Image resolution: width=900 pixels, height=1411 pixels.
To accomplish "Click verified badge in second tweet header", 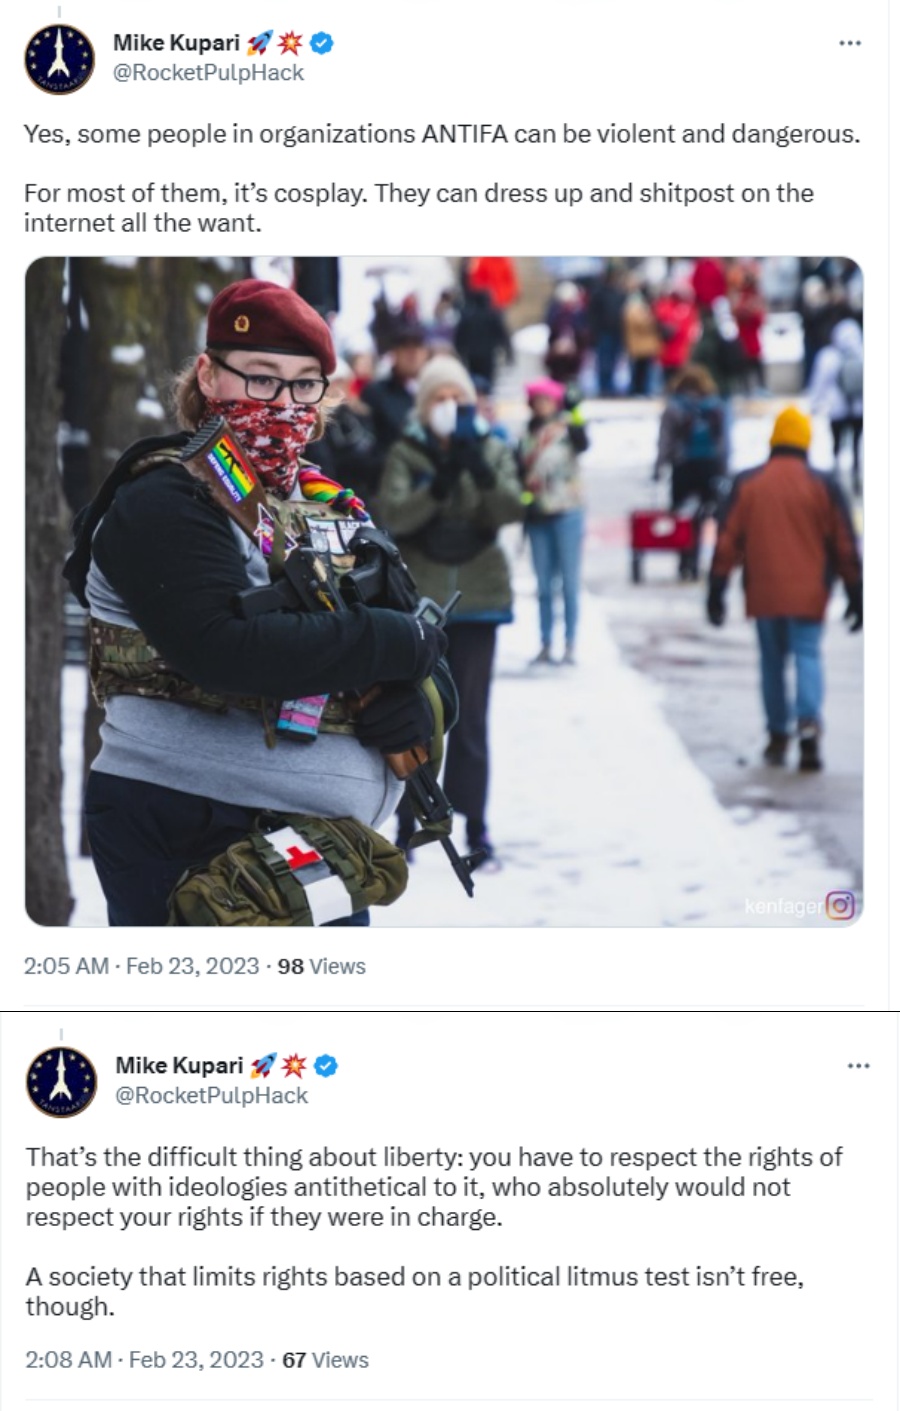I will point(325,1066).
